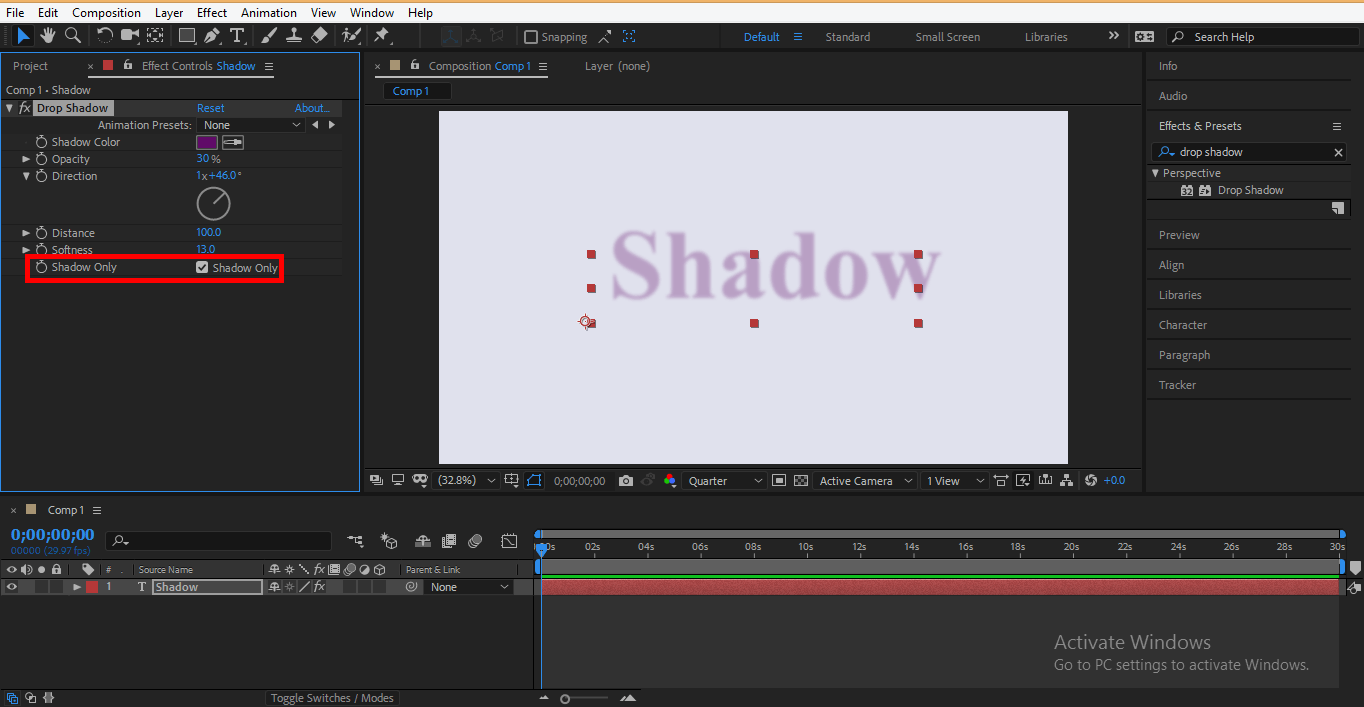
Task: Enable the Snapping checkbox
Action: [531, 36]
